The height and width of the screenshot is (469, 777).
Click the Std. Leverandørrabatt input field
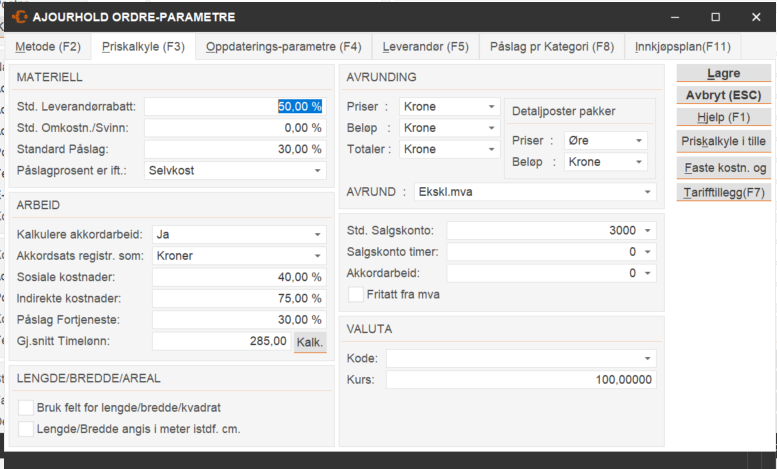pyautogui.click(x=235, y=106)
